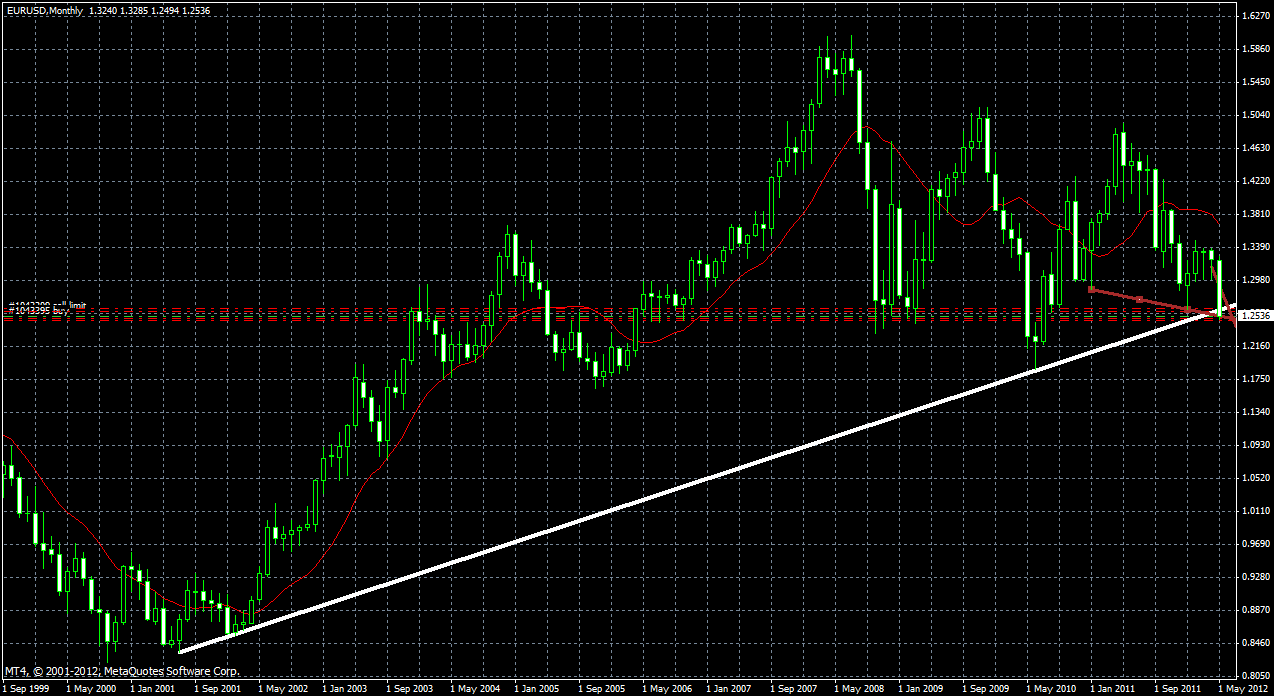Click the 1 Sep 2001 date label

[x=217, y=689]
